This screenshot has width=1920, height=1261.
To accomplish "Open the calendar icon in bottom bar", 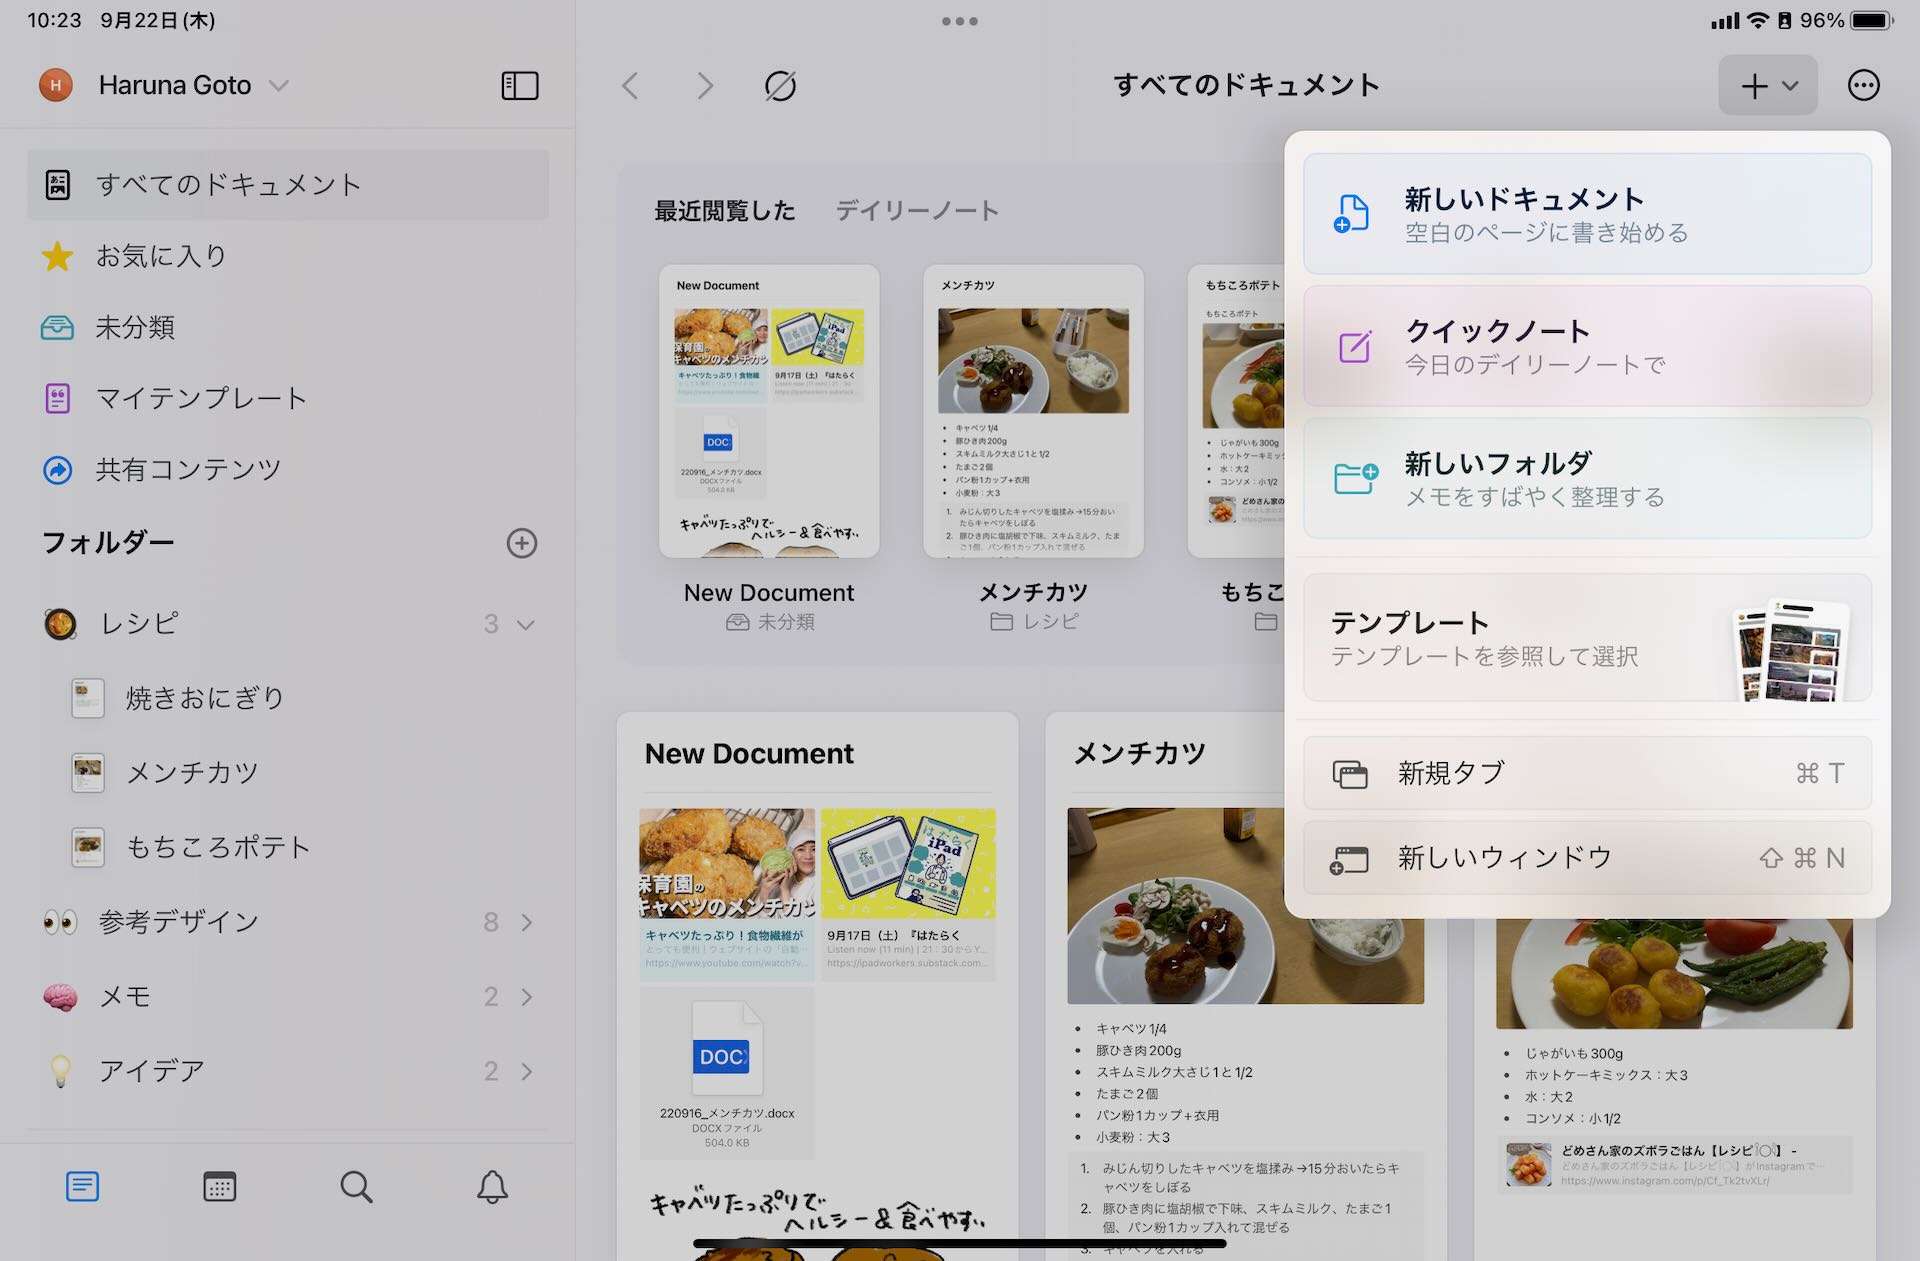I will [x=219, y=1187].
